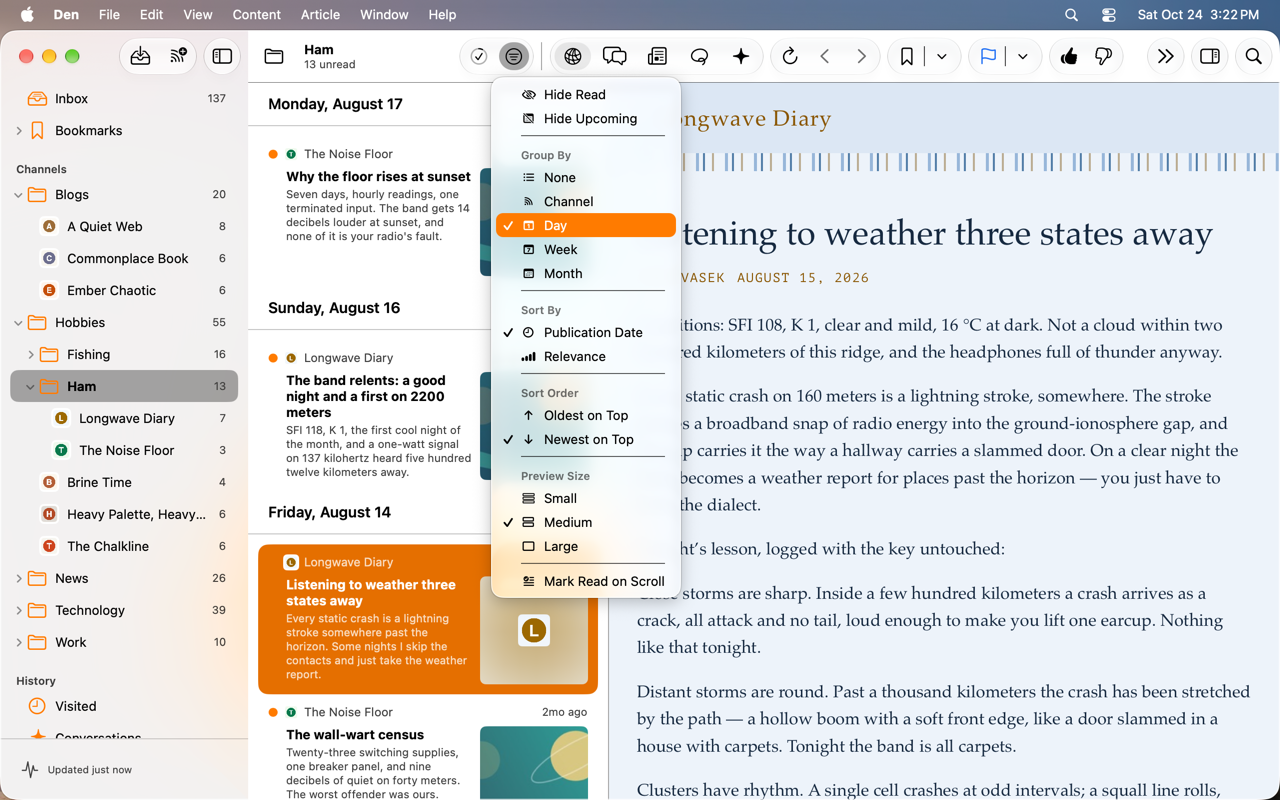
Task: Turn on Mark Read on Scroll
Action: [x=586, y=581]
